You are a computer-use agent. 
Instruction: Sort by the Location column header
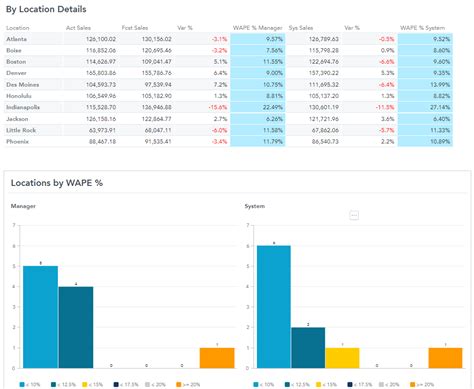(18, 28)
